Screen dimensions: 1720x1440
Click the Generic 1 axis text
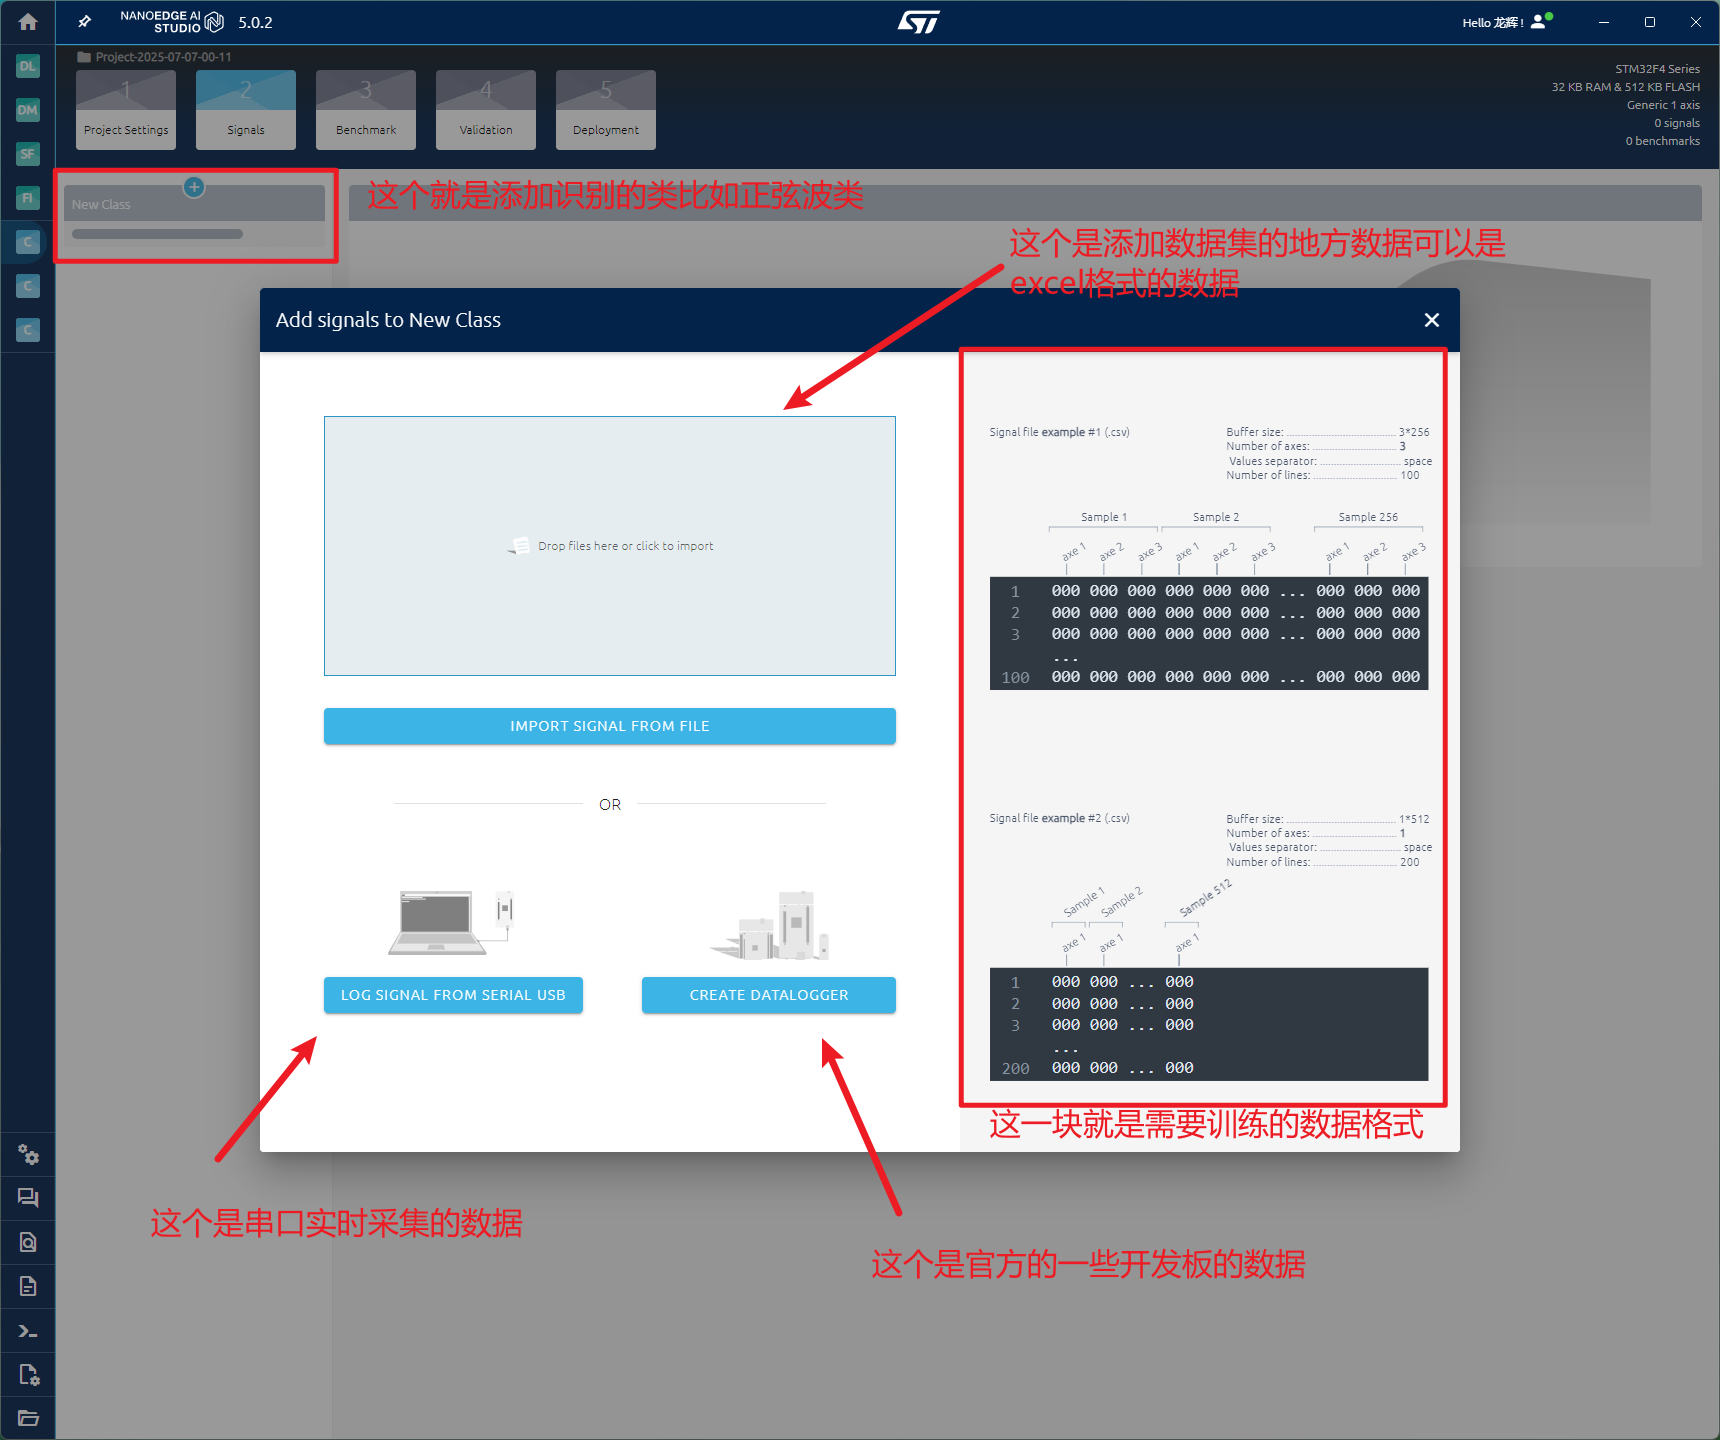click(1663, 105)
